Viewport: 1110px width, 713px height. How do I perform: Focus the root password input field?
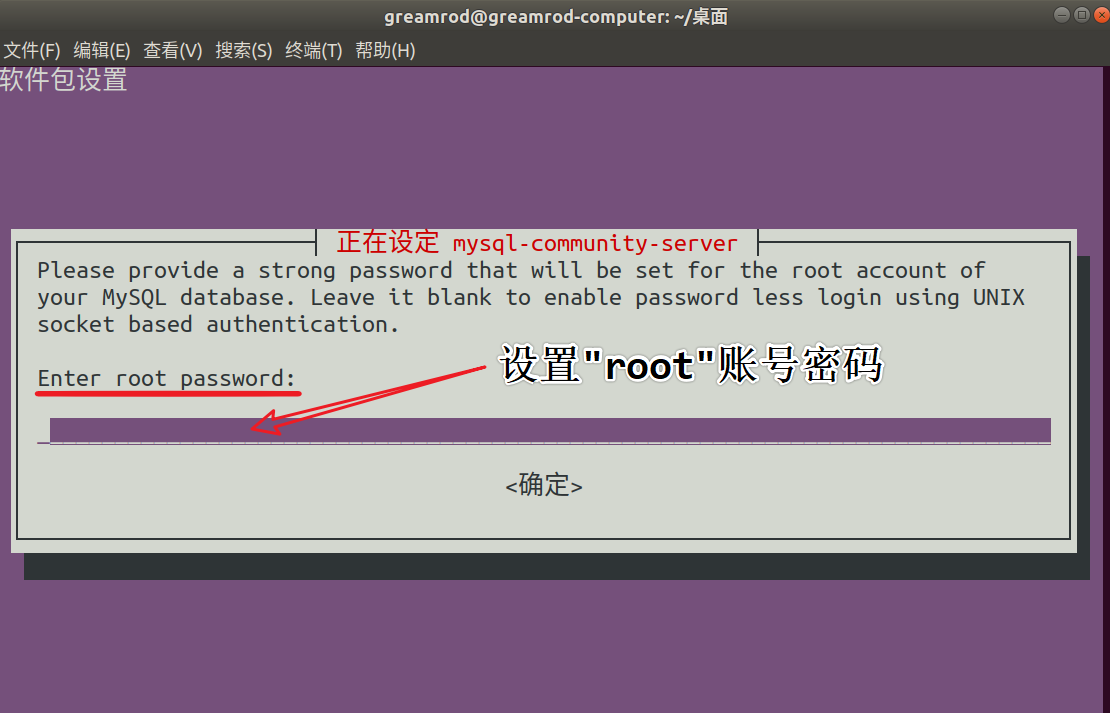(x=550, y=430)
